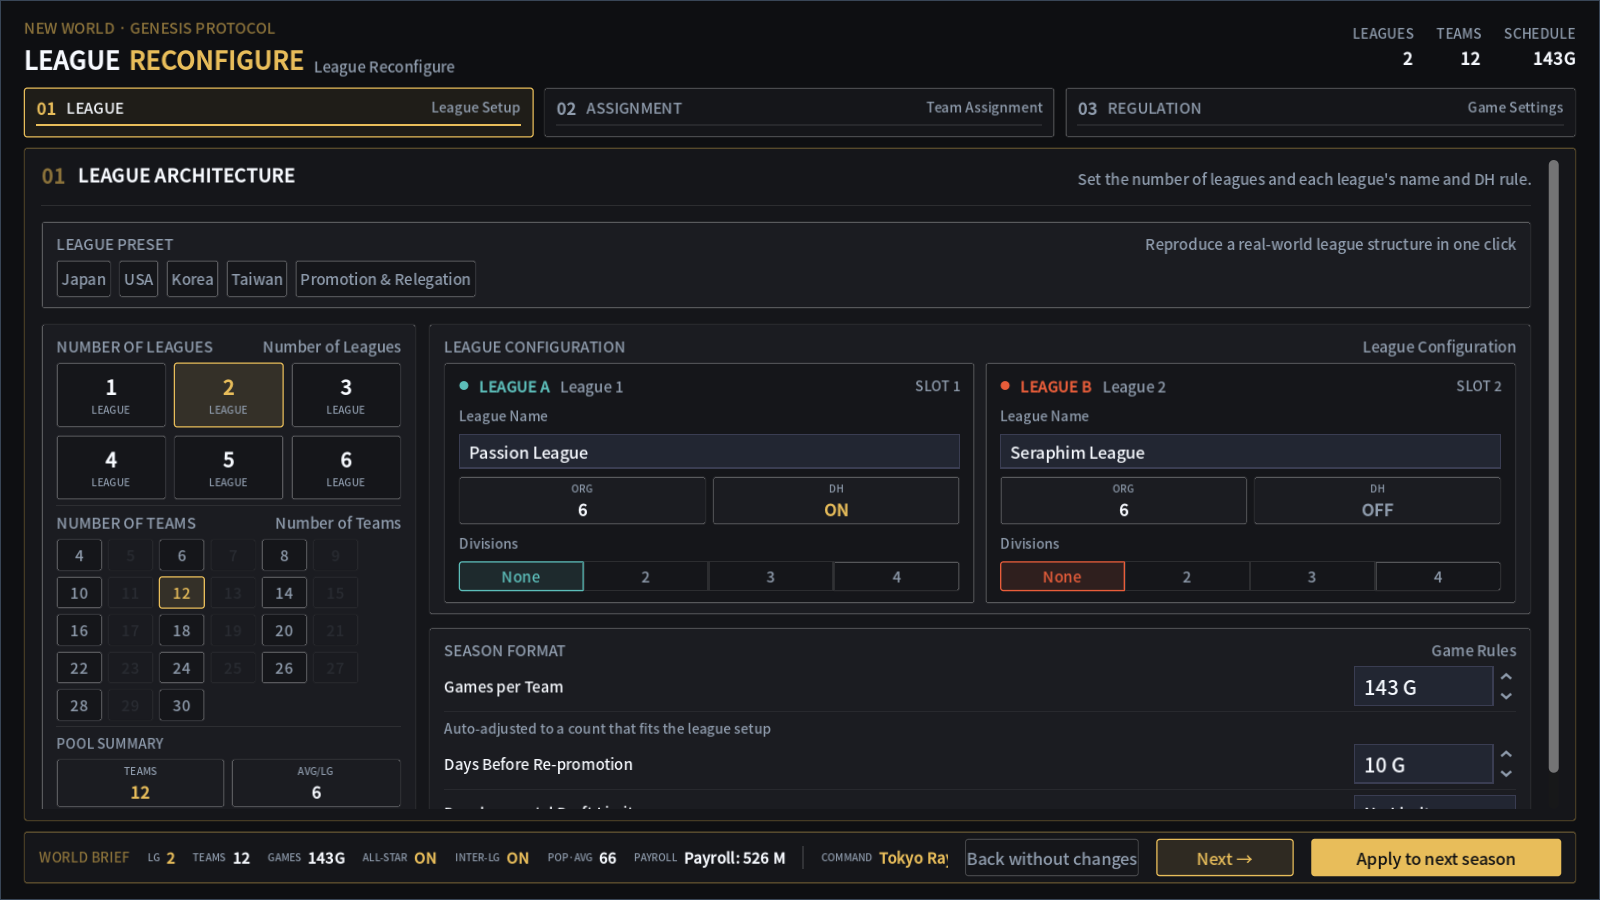The height and width of the screenshot is (900, 1600).
Task: Edit the Passion League name field
Action: click(x=709, y=452)
